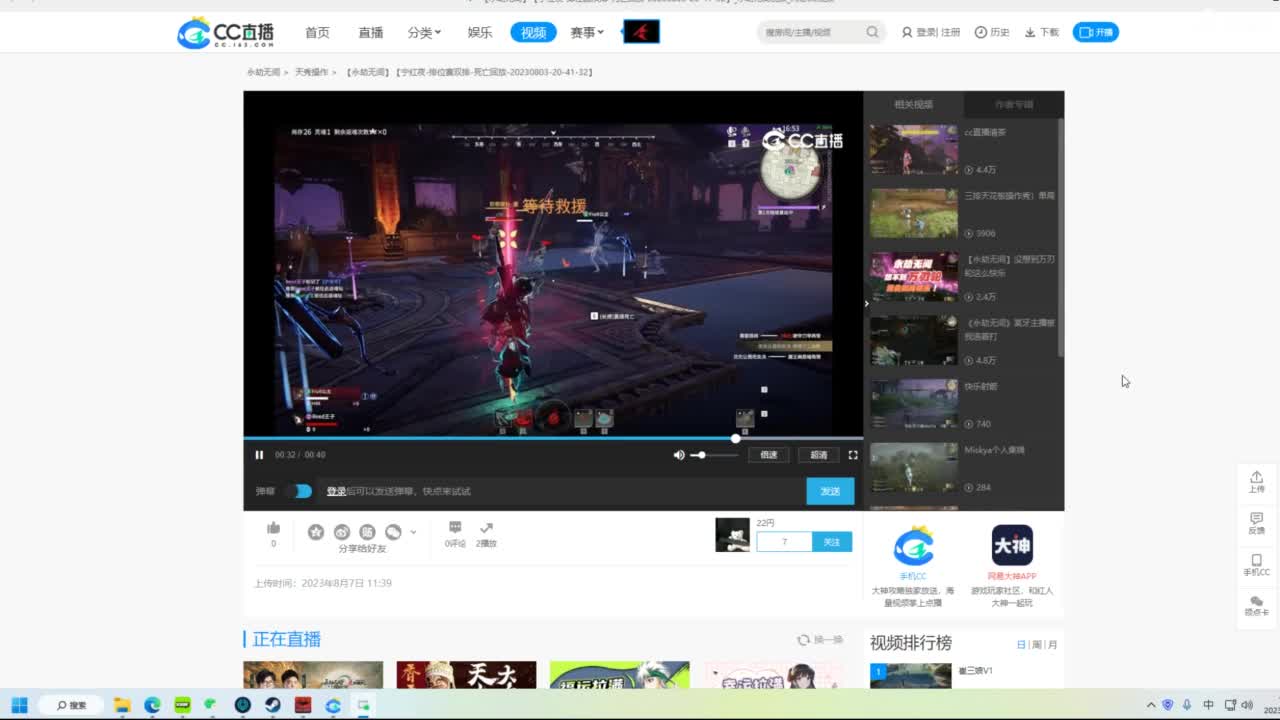Click the 登录 link in the danmaku bar
The width and height of the screenshot is (1280, 720).
click(x=336, y=491)
